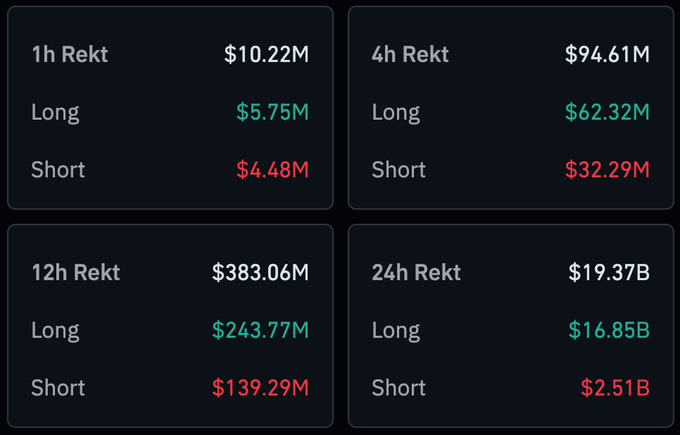Click the 12h long $243.77M amount
The height and width of the screenshot is (435, 680).
[260, 330]
